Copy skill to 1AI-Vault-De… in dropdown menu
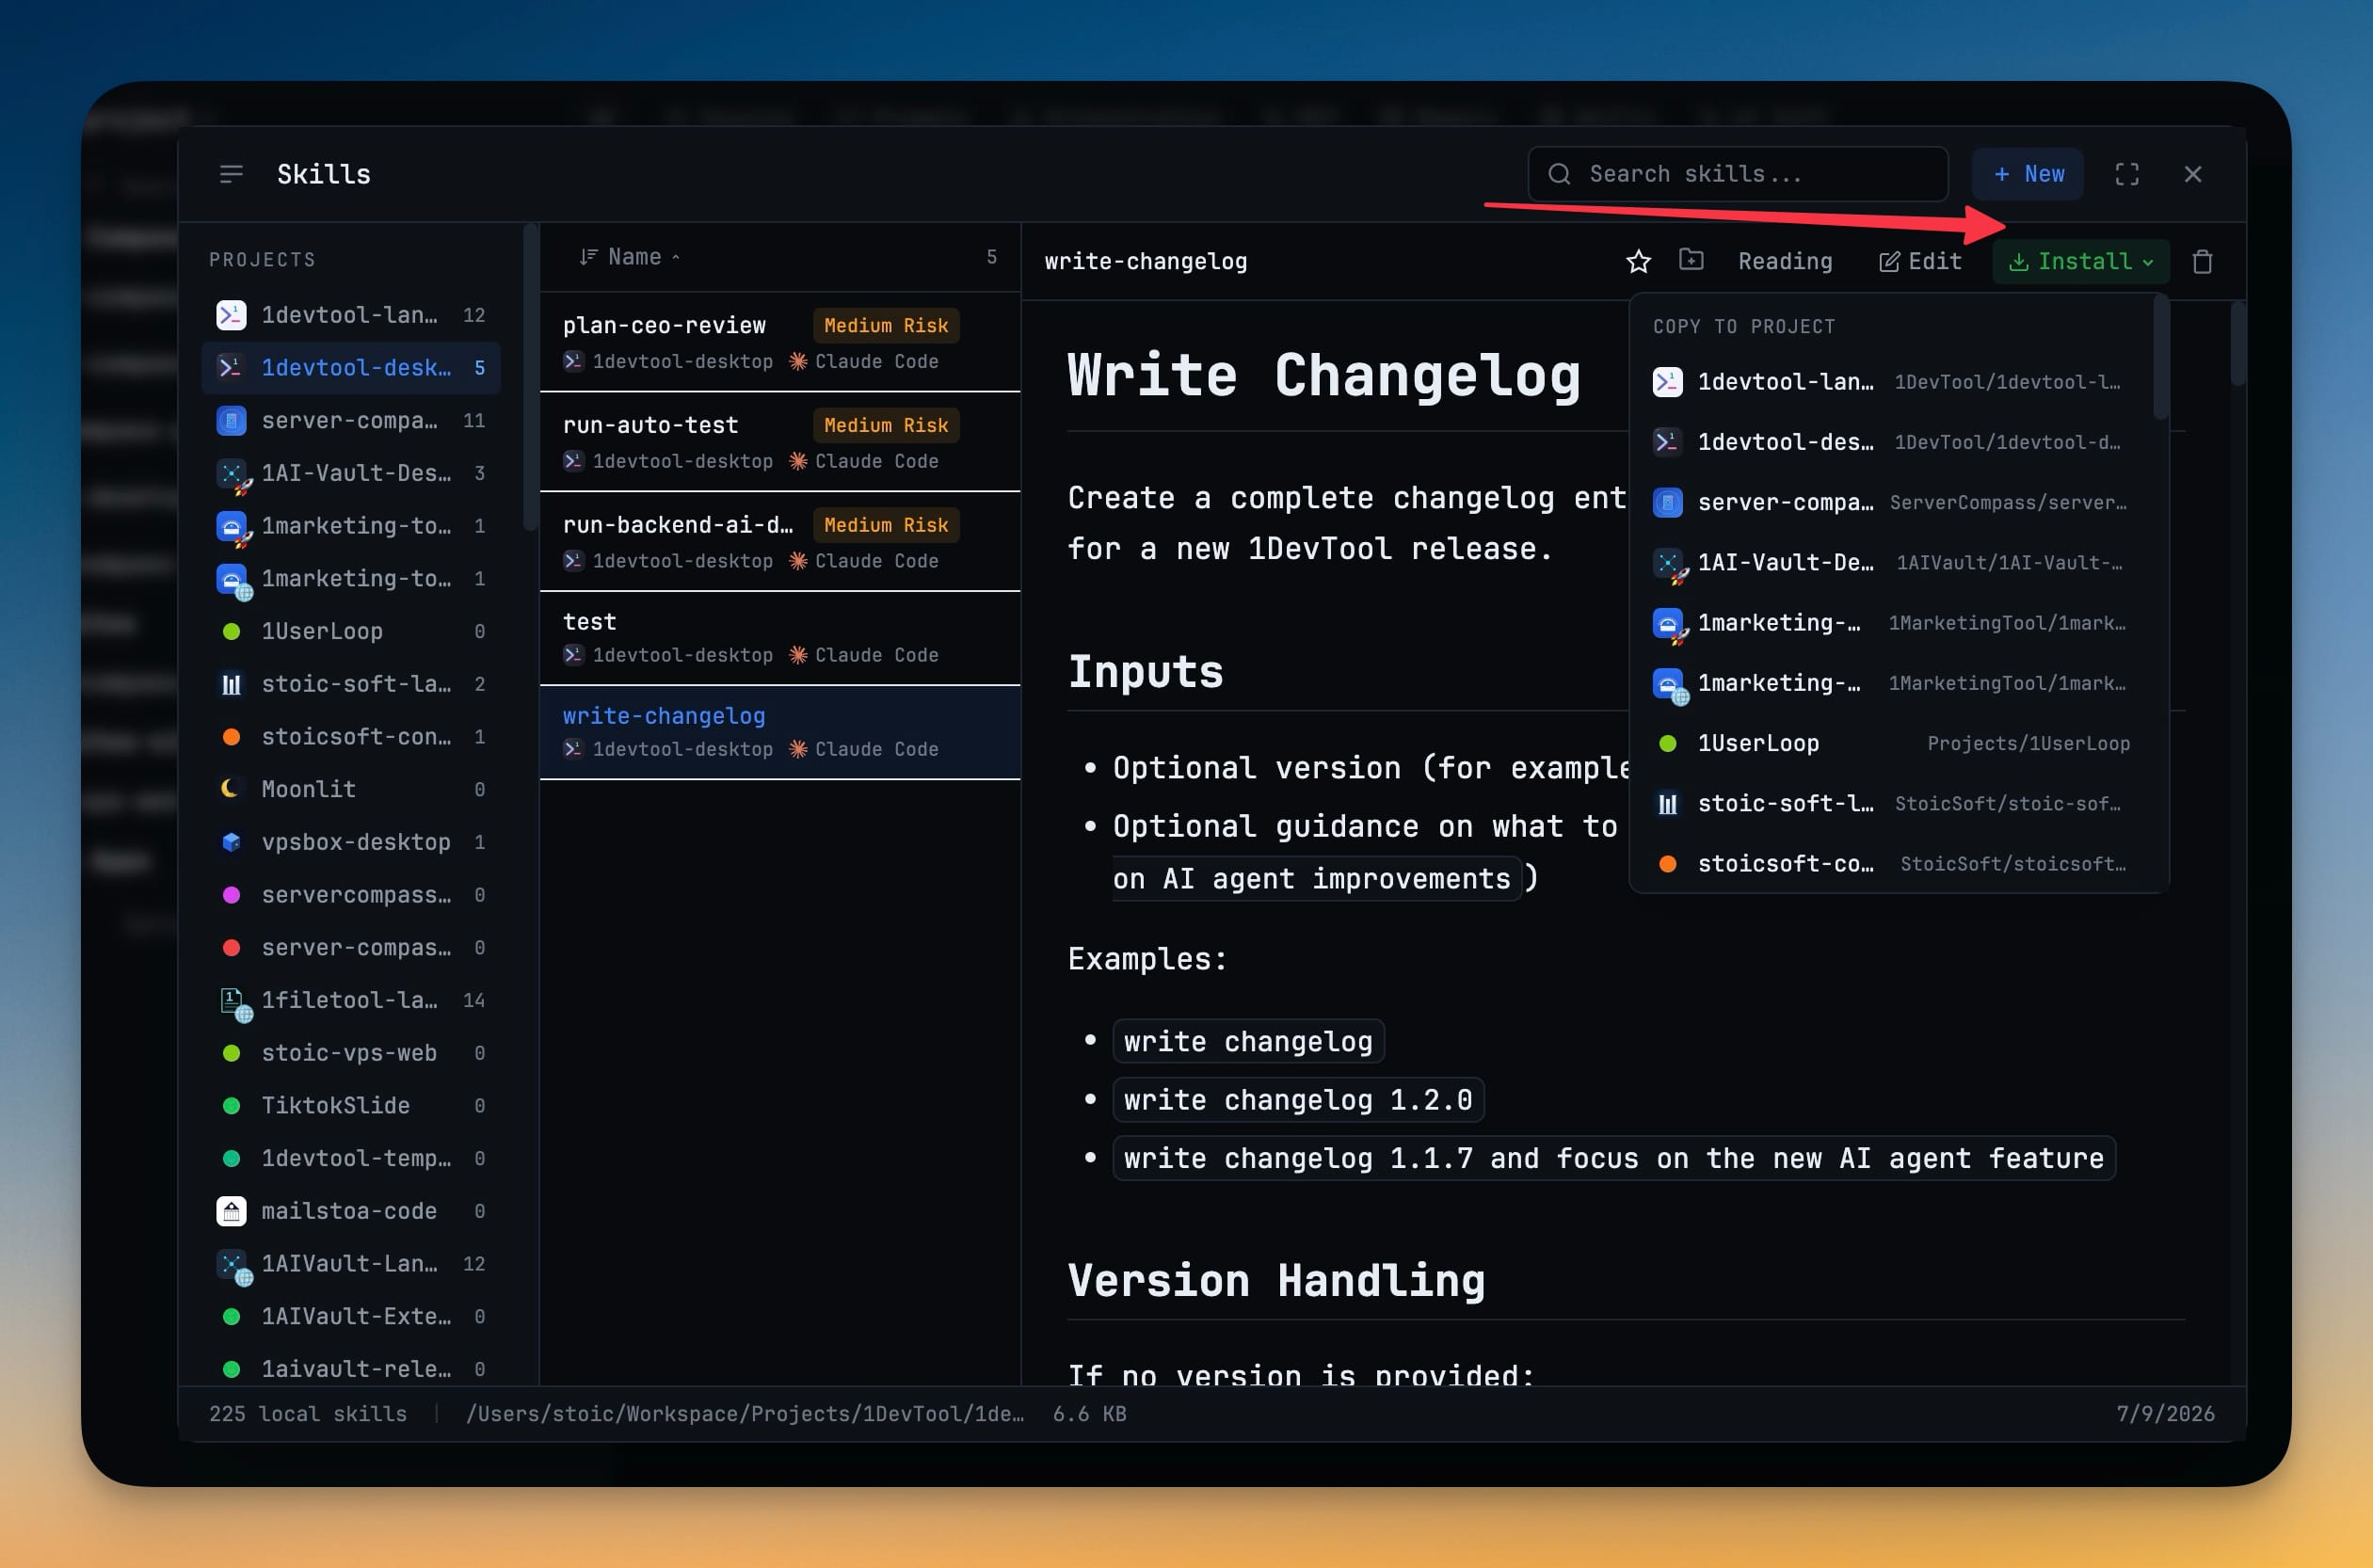The height and width of the screenshot is (1568, 2373). (1892, 563)
